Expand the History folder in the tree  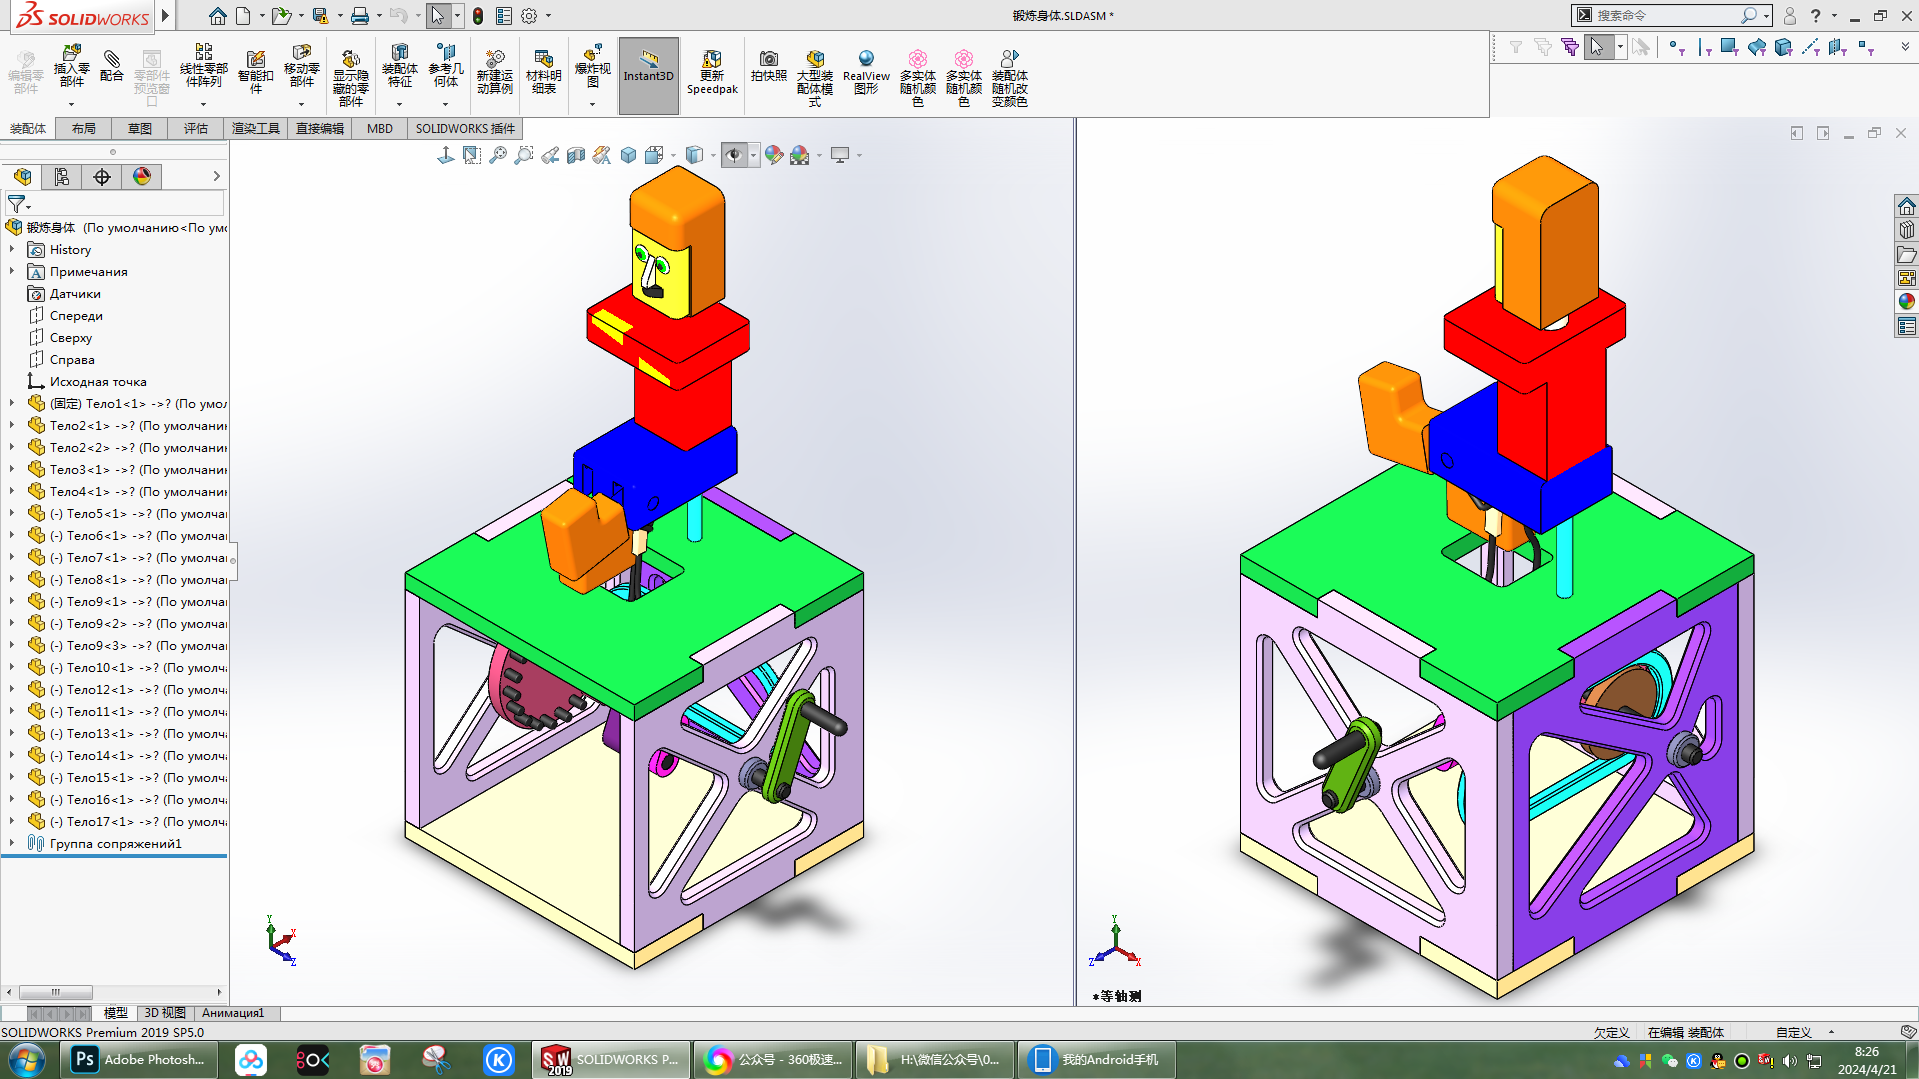(x=12, y=249)
